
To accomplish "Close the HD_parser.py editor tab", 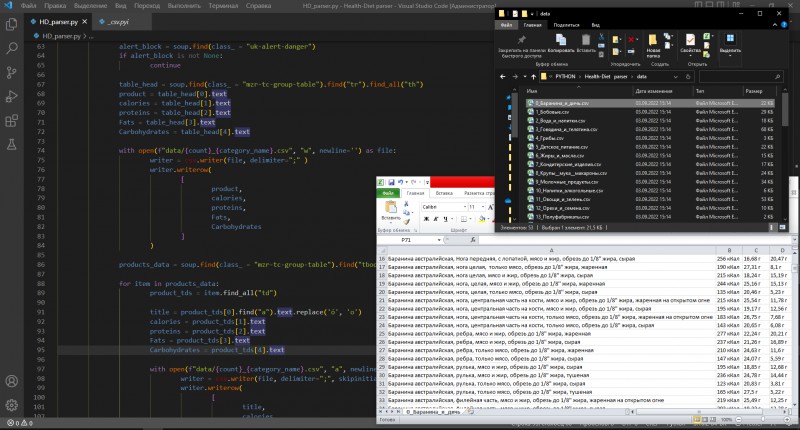I will 85,22.
